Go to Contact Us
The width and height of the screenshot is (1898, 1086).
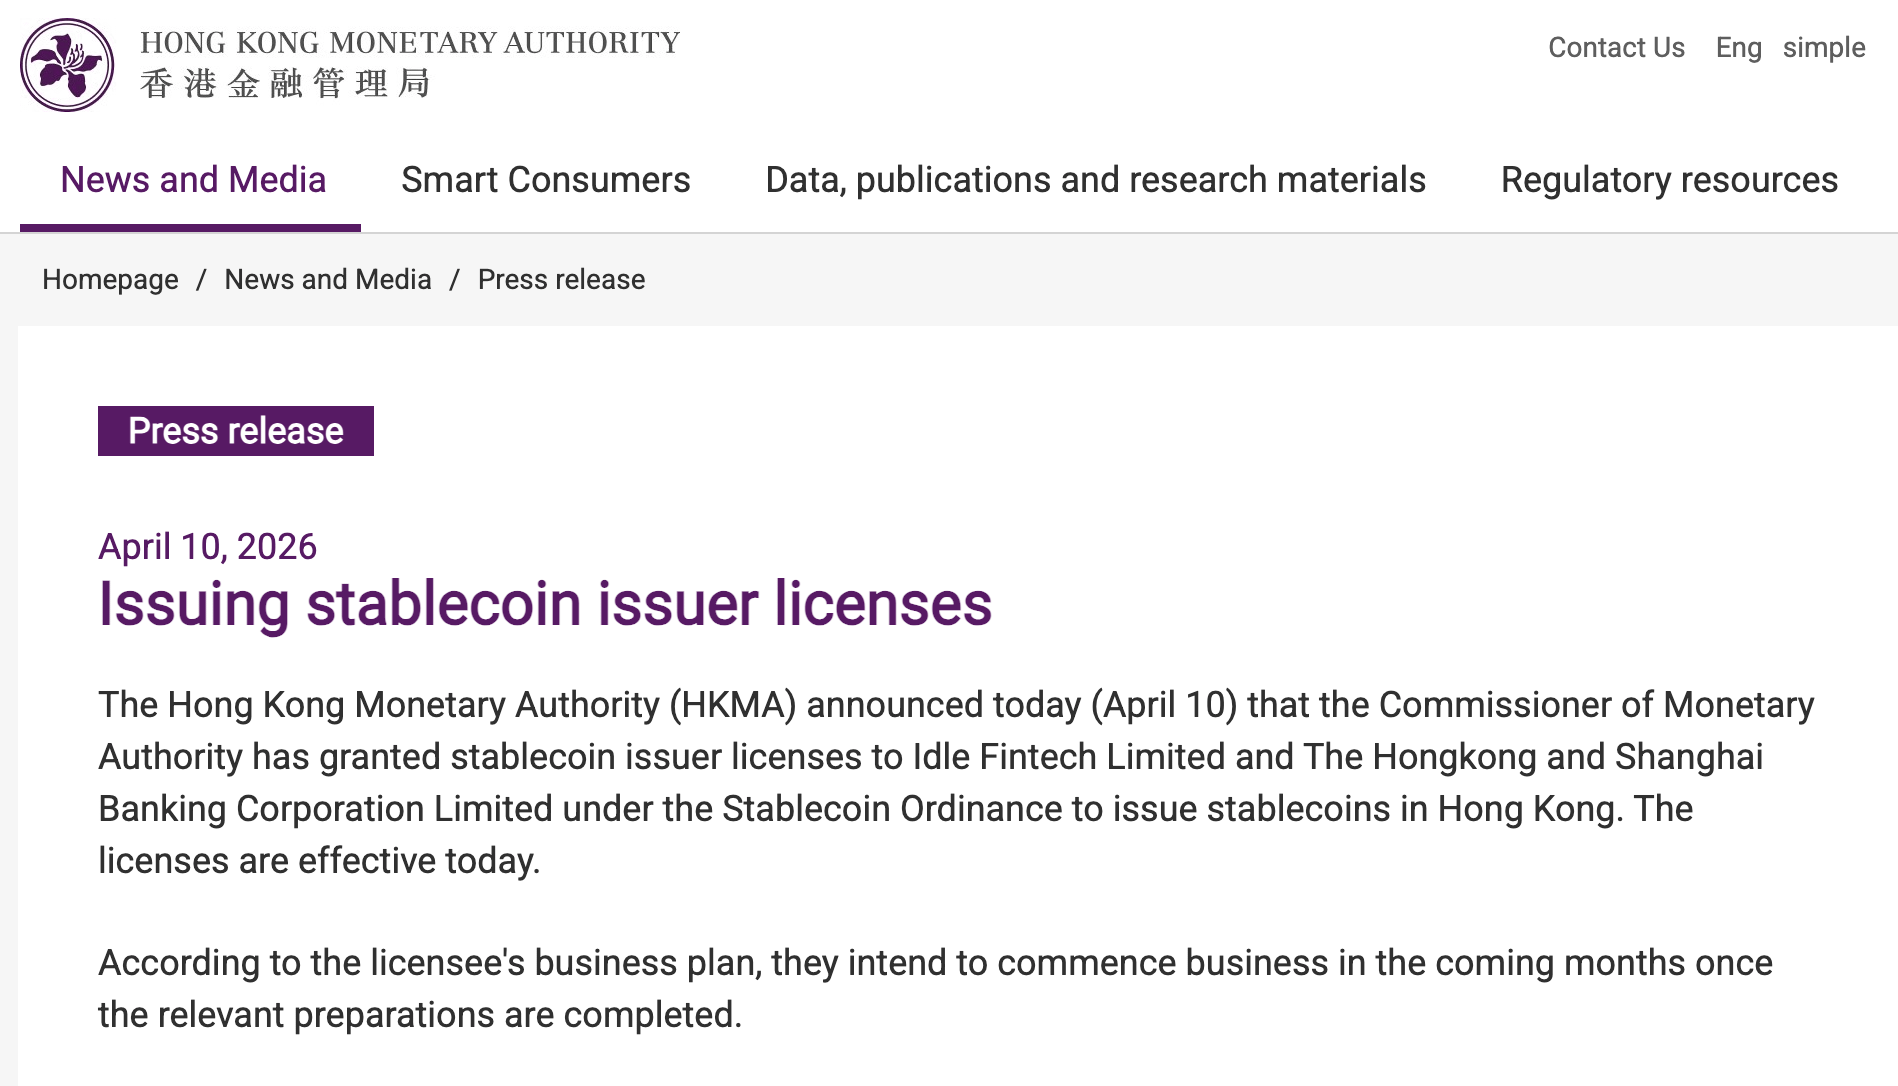1615,47
